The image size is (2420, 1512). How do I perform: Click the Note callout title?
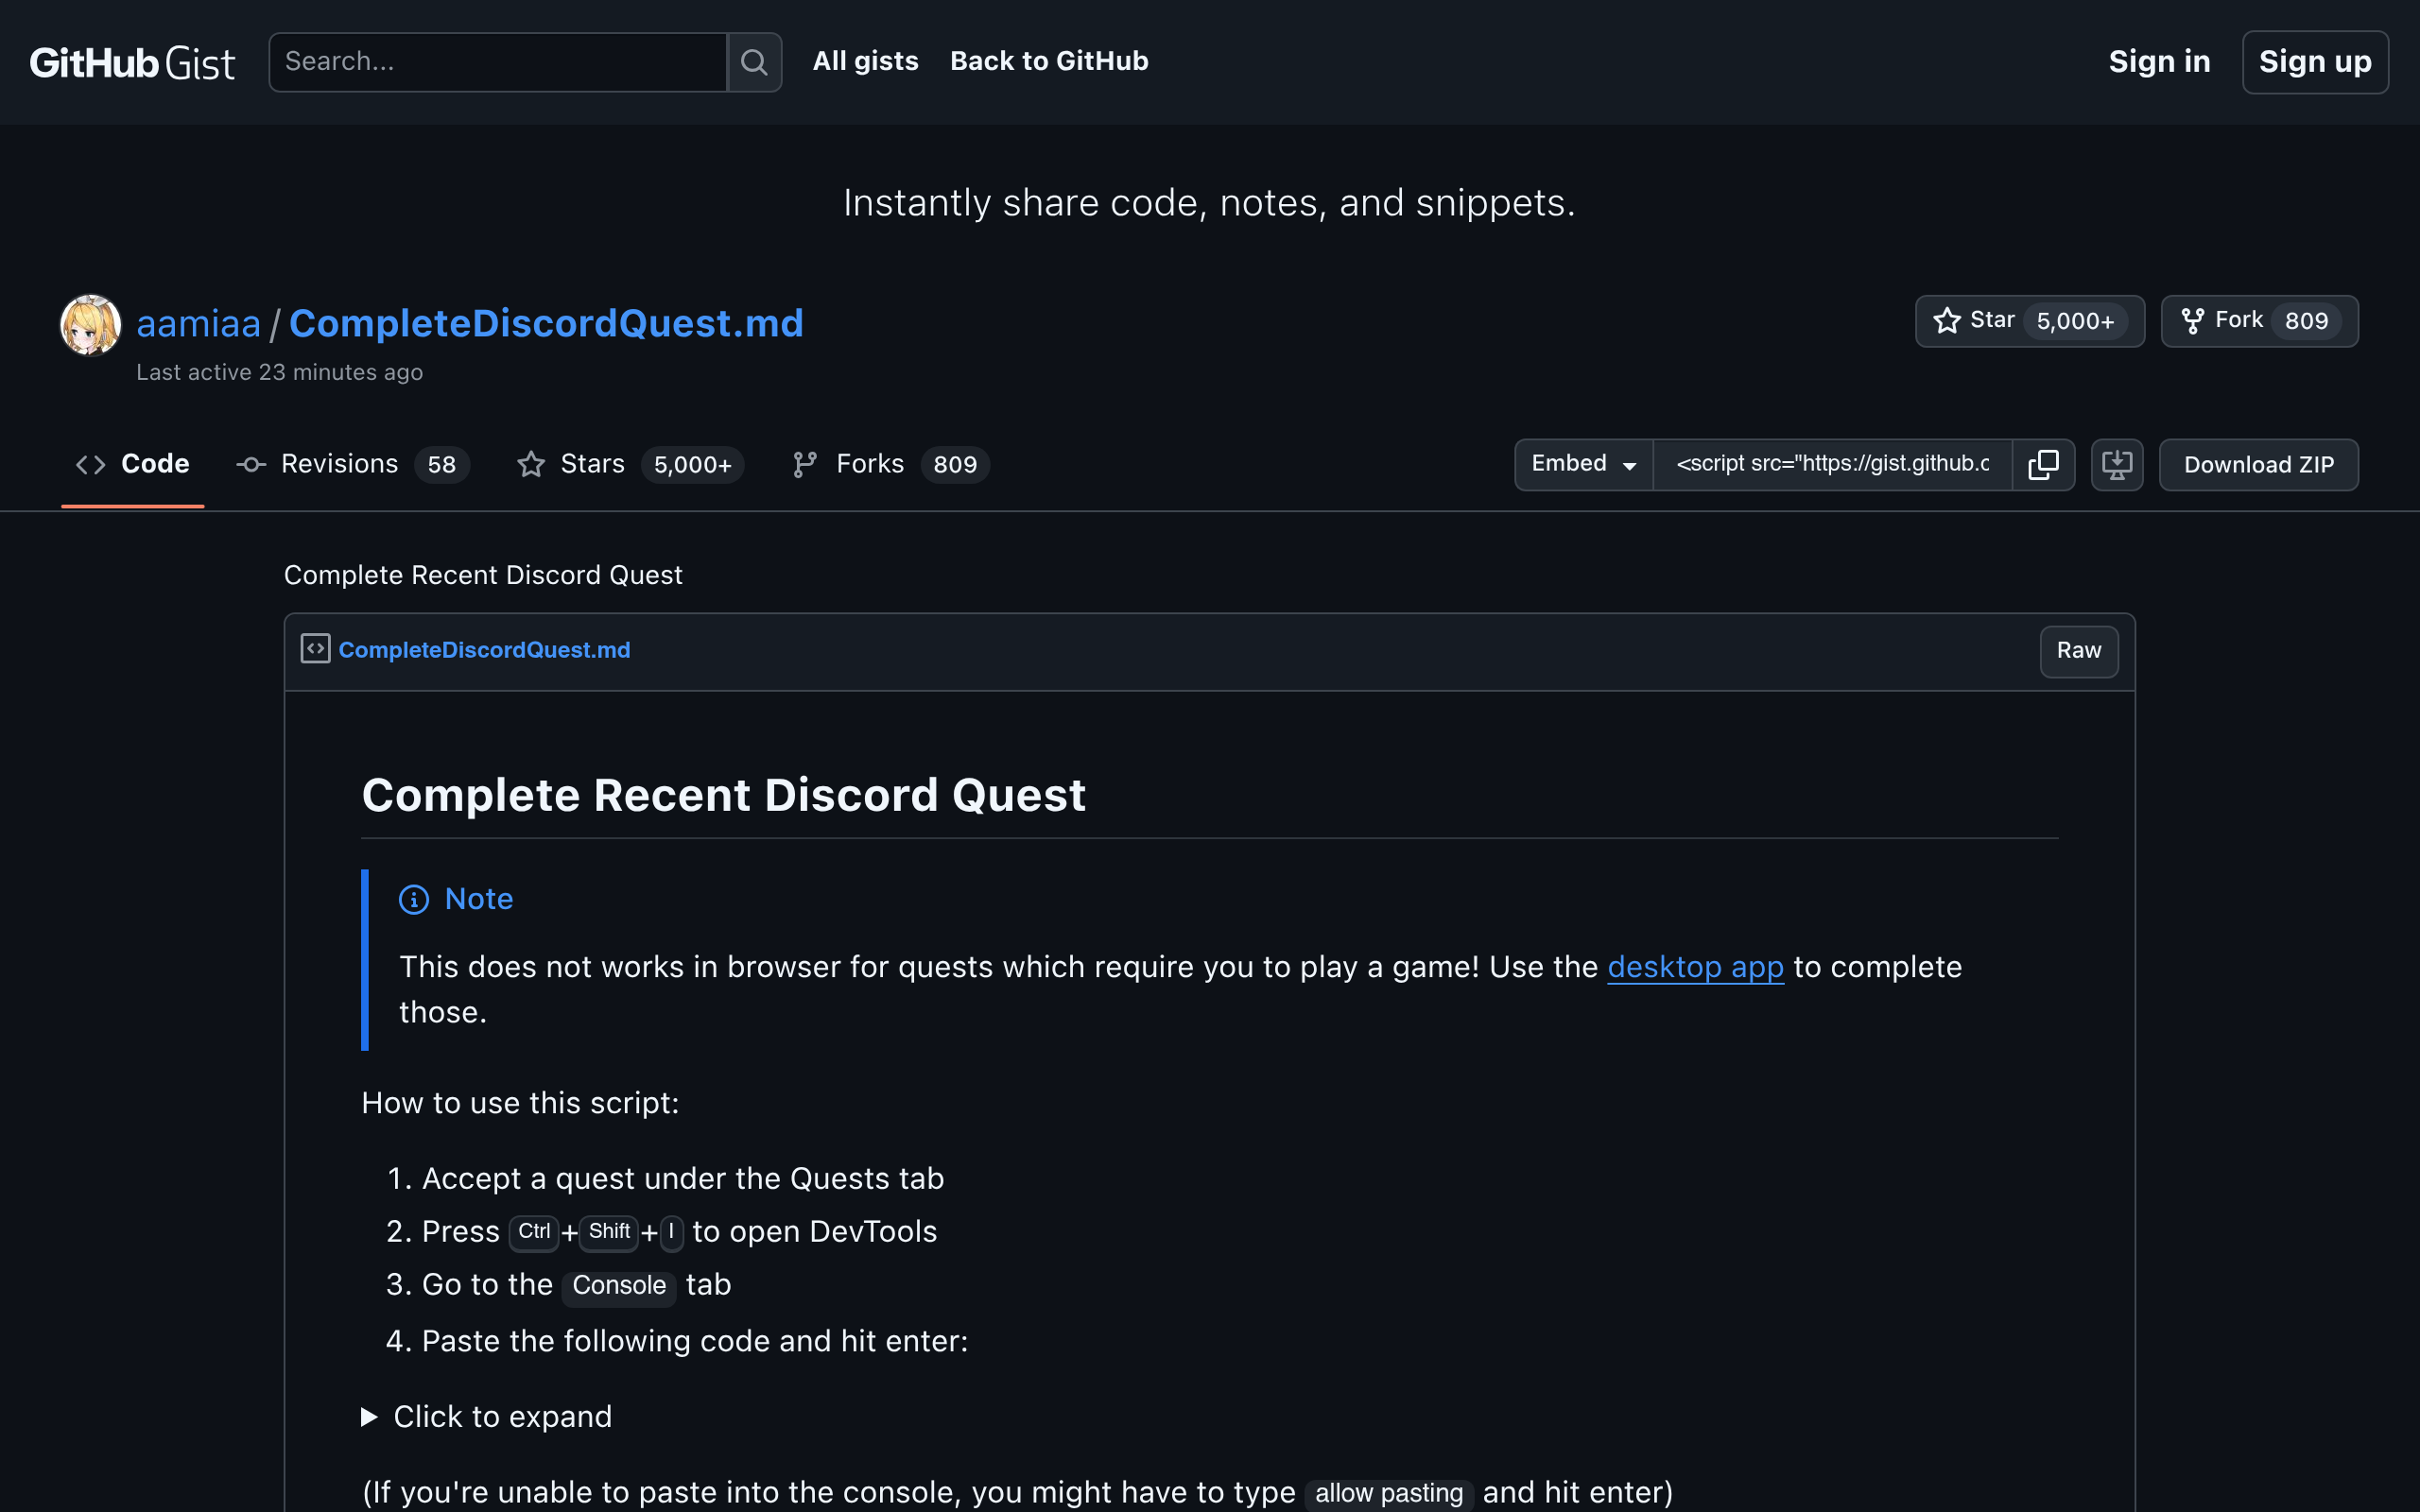pyautogui.click(x=478, y=899)
